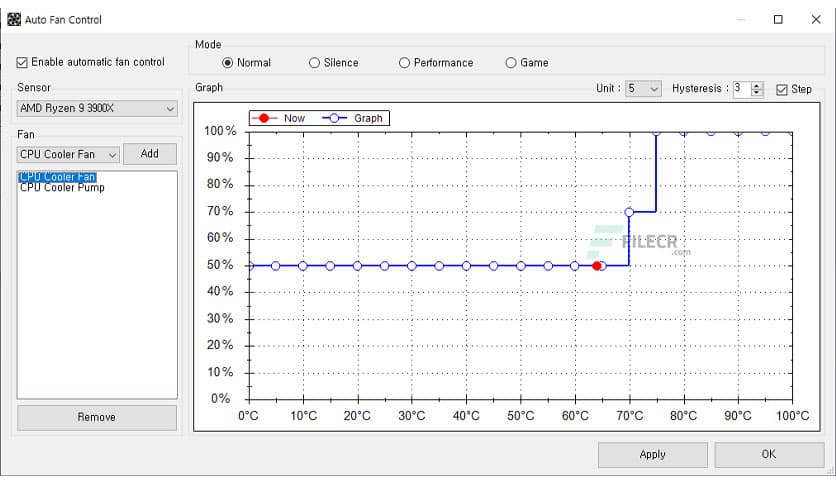Click the Remove button
Image resolution: width=836 pixels, height=484 pixels.
pos(97,417)
